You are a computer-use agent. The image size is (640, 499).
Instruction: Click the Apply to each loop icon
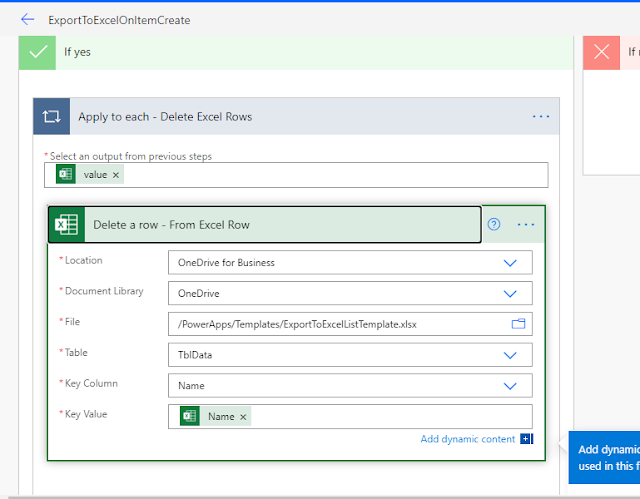point(51,116)
